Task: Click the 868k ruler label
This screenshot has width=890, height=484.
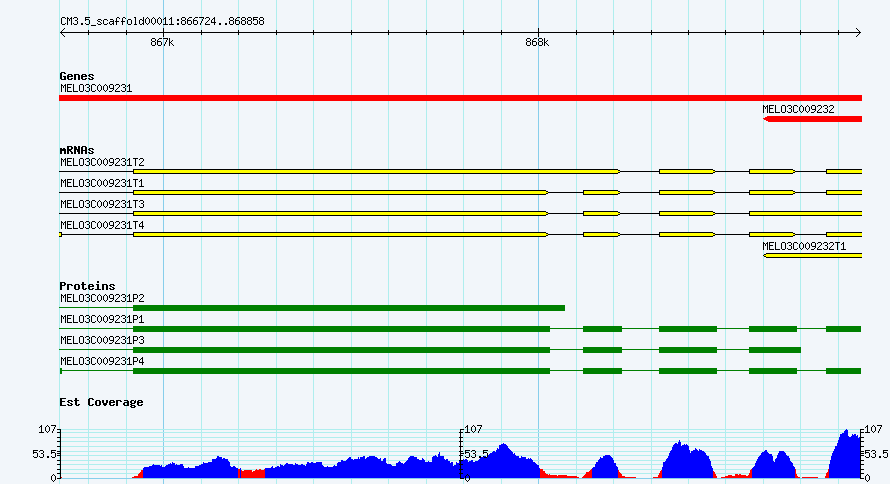Action: coord(537,43)
